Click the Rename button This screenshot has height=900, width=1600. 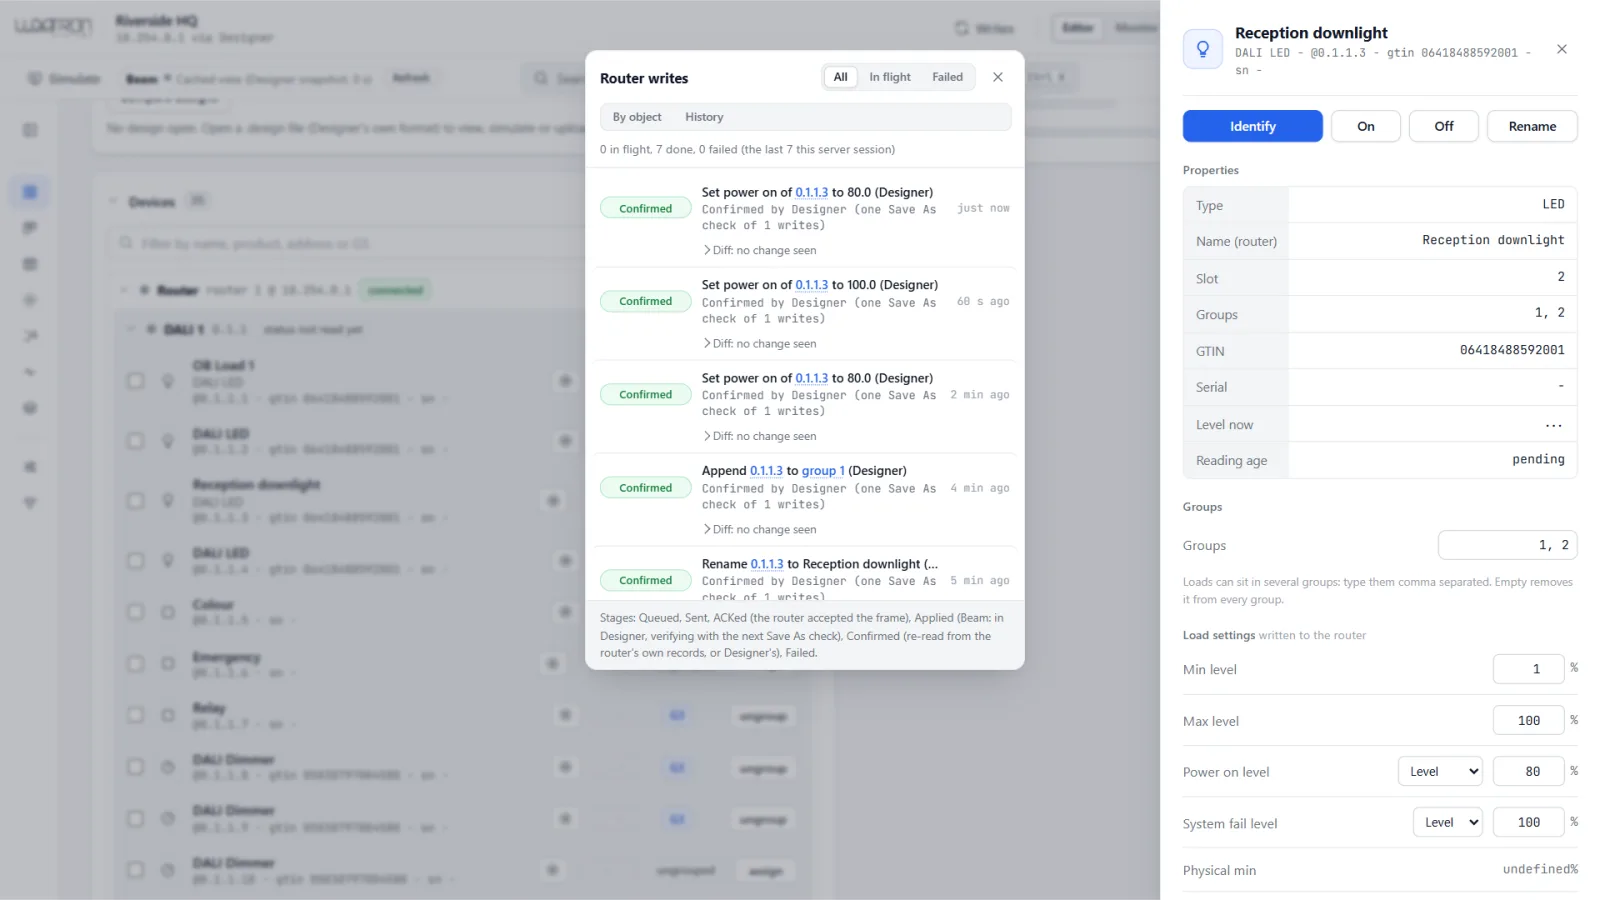[x=1532, y=126]
